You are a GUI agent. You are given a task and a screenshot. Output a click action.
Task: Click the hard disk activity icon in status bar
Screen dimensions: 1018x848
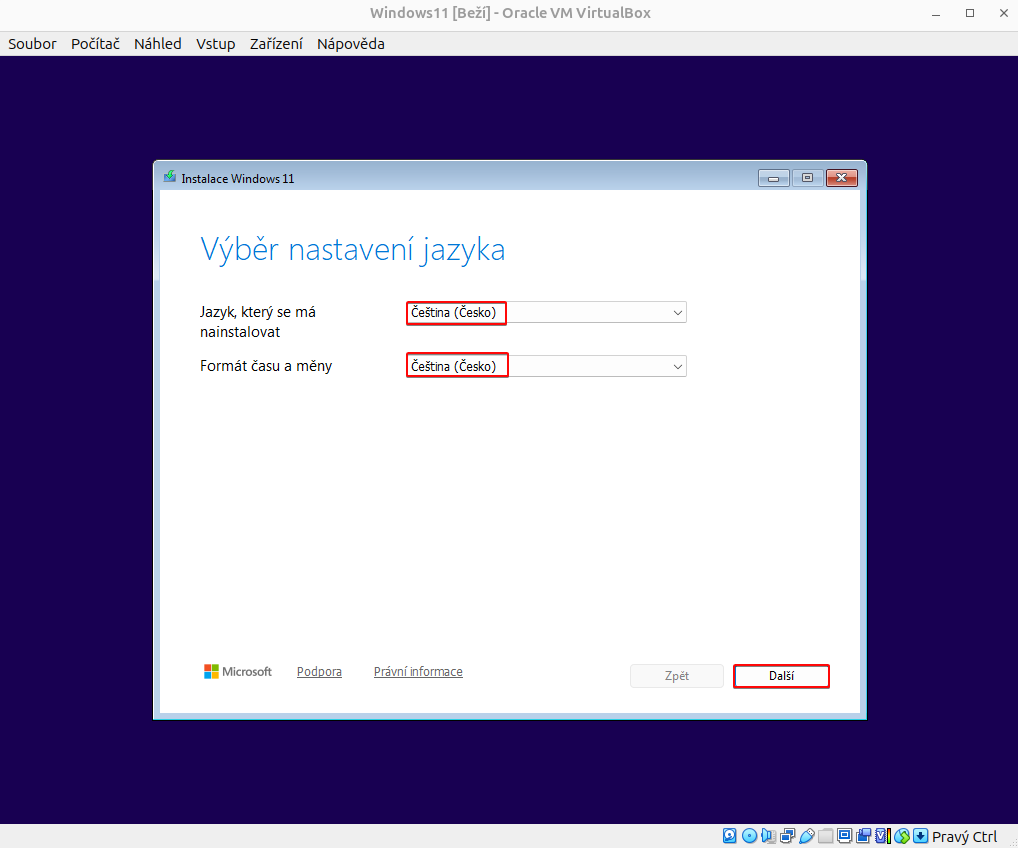729,836
